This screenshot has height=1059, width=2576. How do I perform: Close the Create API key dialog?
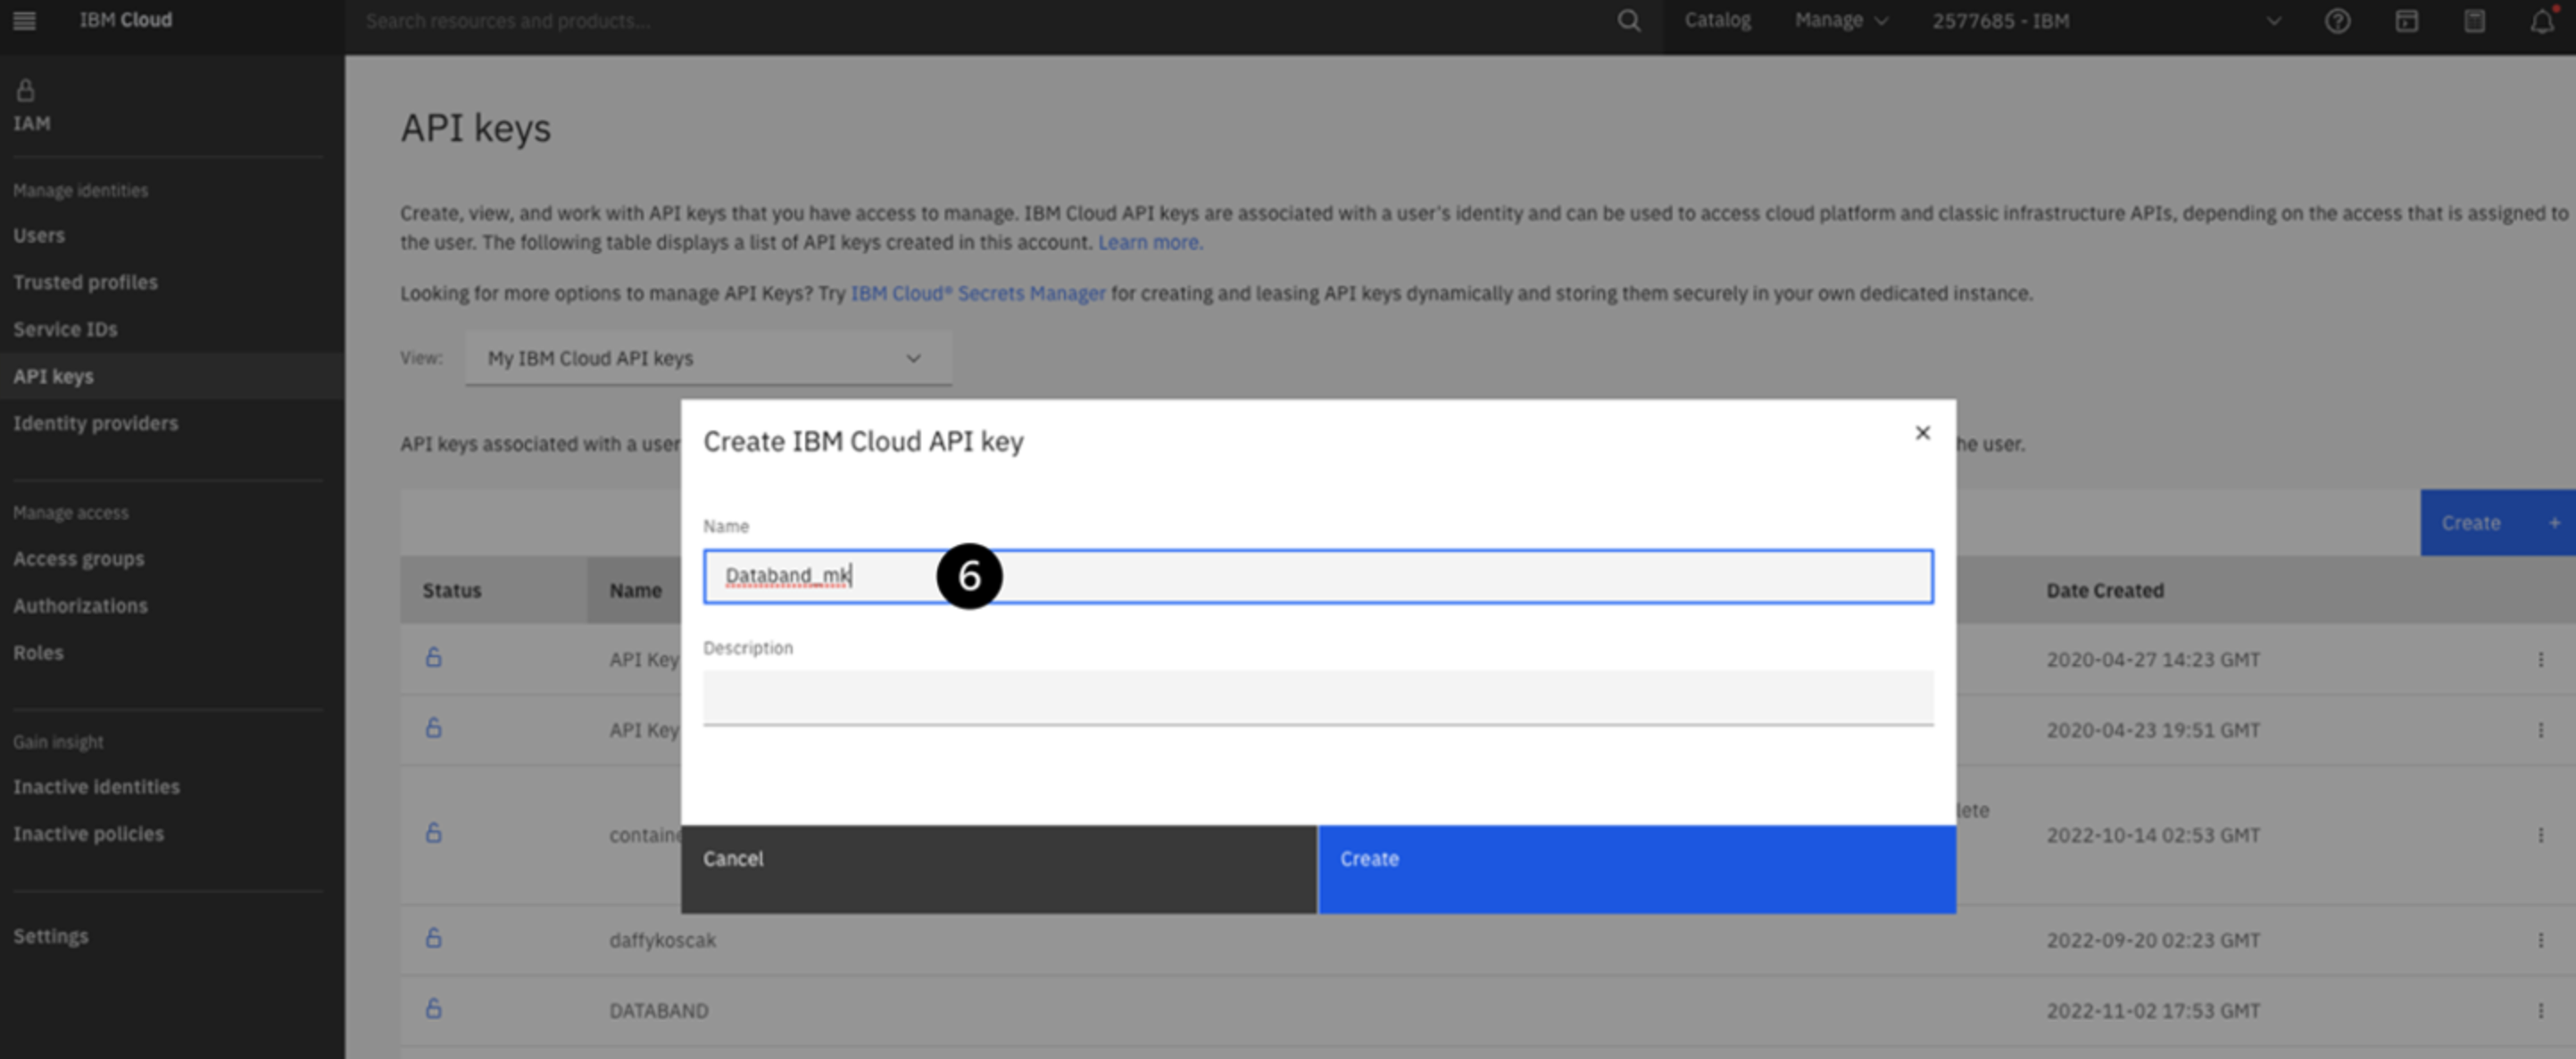click(x=1922, y=433)
